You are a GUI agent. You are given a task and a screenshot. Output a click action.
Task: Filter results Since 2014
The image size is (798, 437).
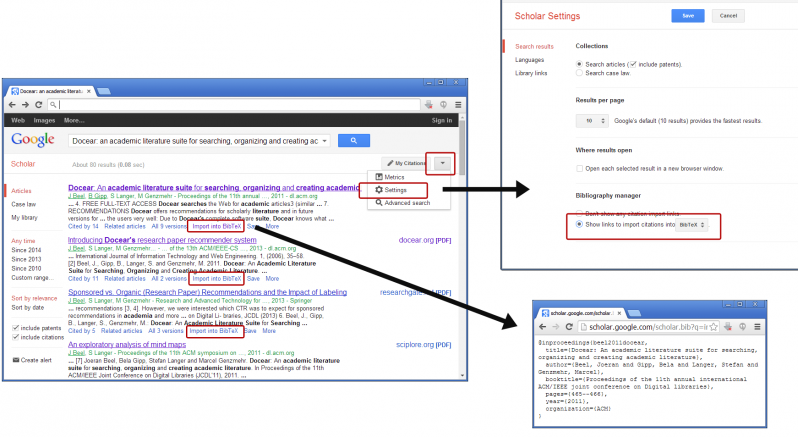pyautogui.click(x=26, y=250)
